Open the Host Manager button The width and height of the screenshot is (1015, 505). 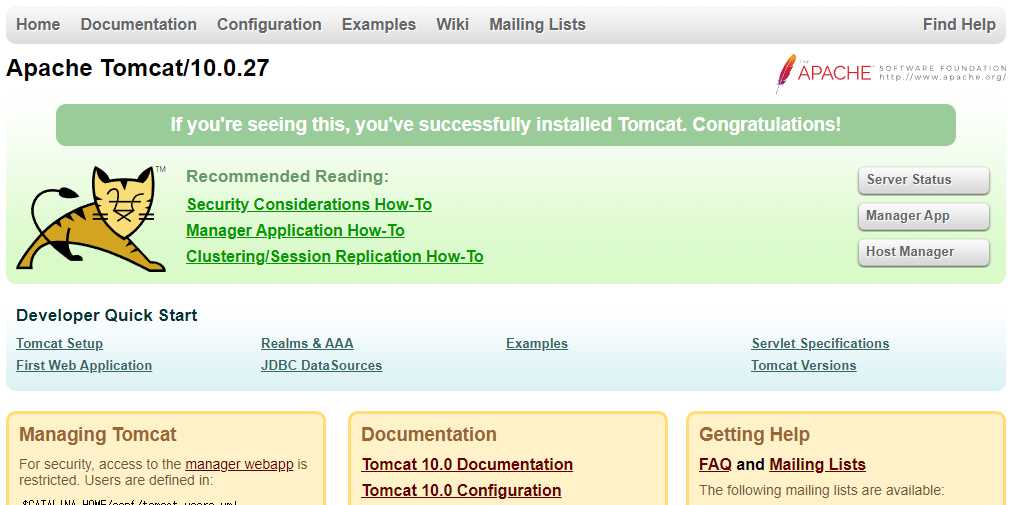(924, 252)
